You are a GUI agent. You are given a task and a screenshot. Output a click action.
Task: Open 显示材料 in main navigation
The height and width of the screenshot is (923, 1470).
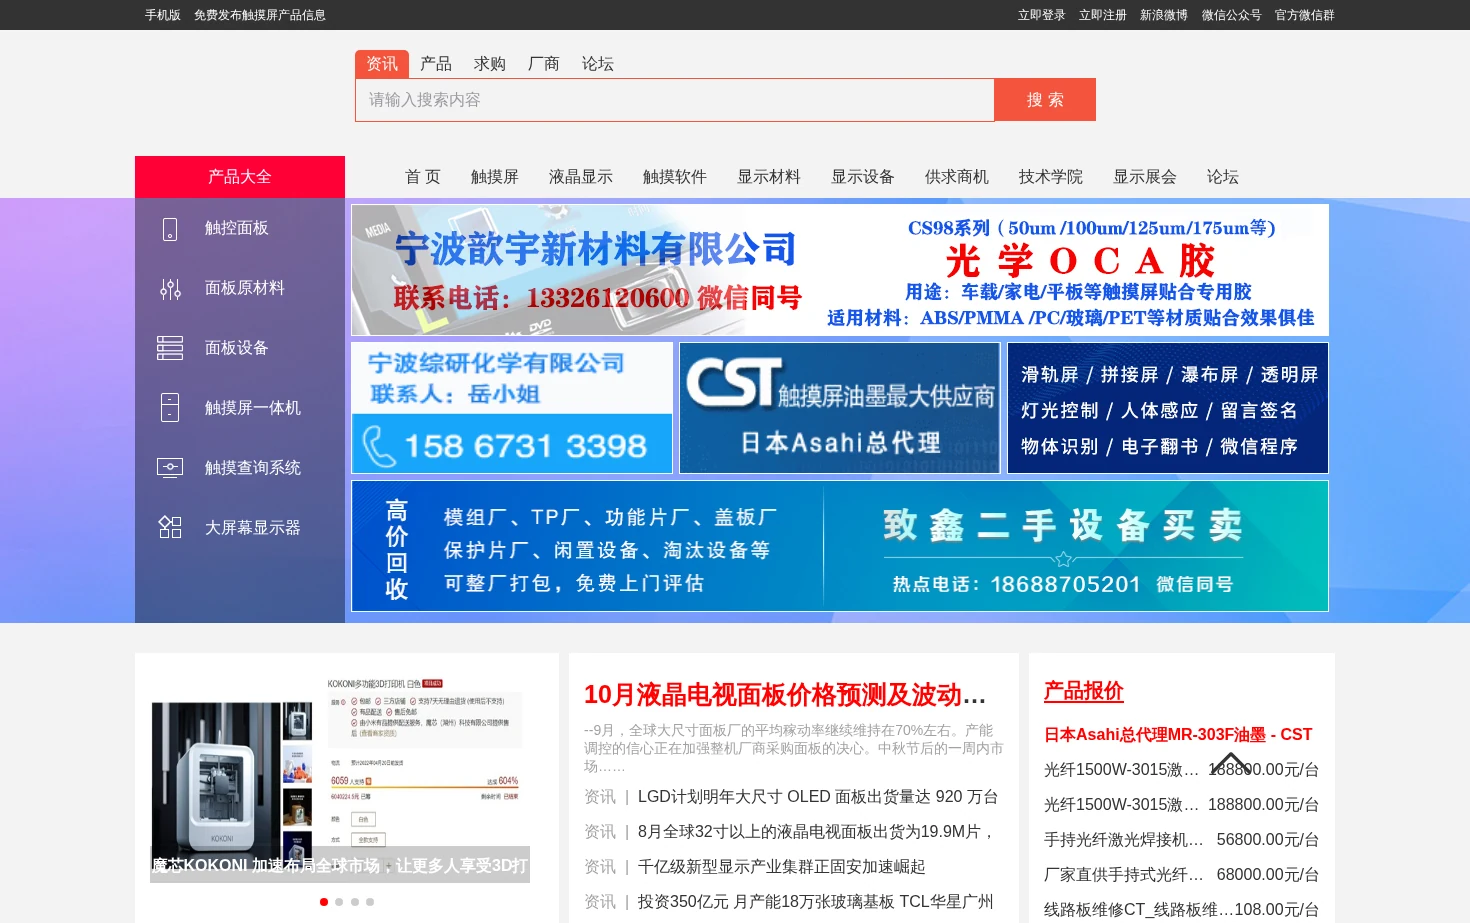(769, 177)
